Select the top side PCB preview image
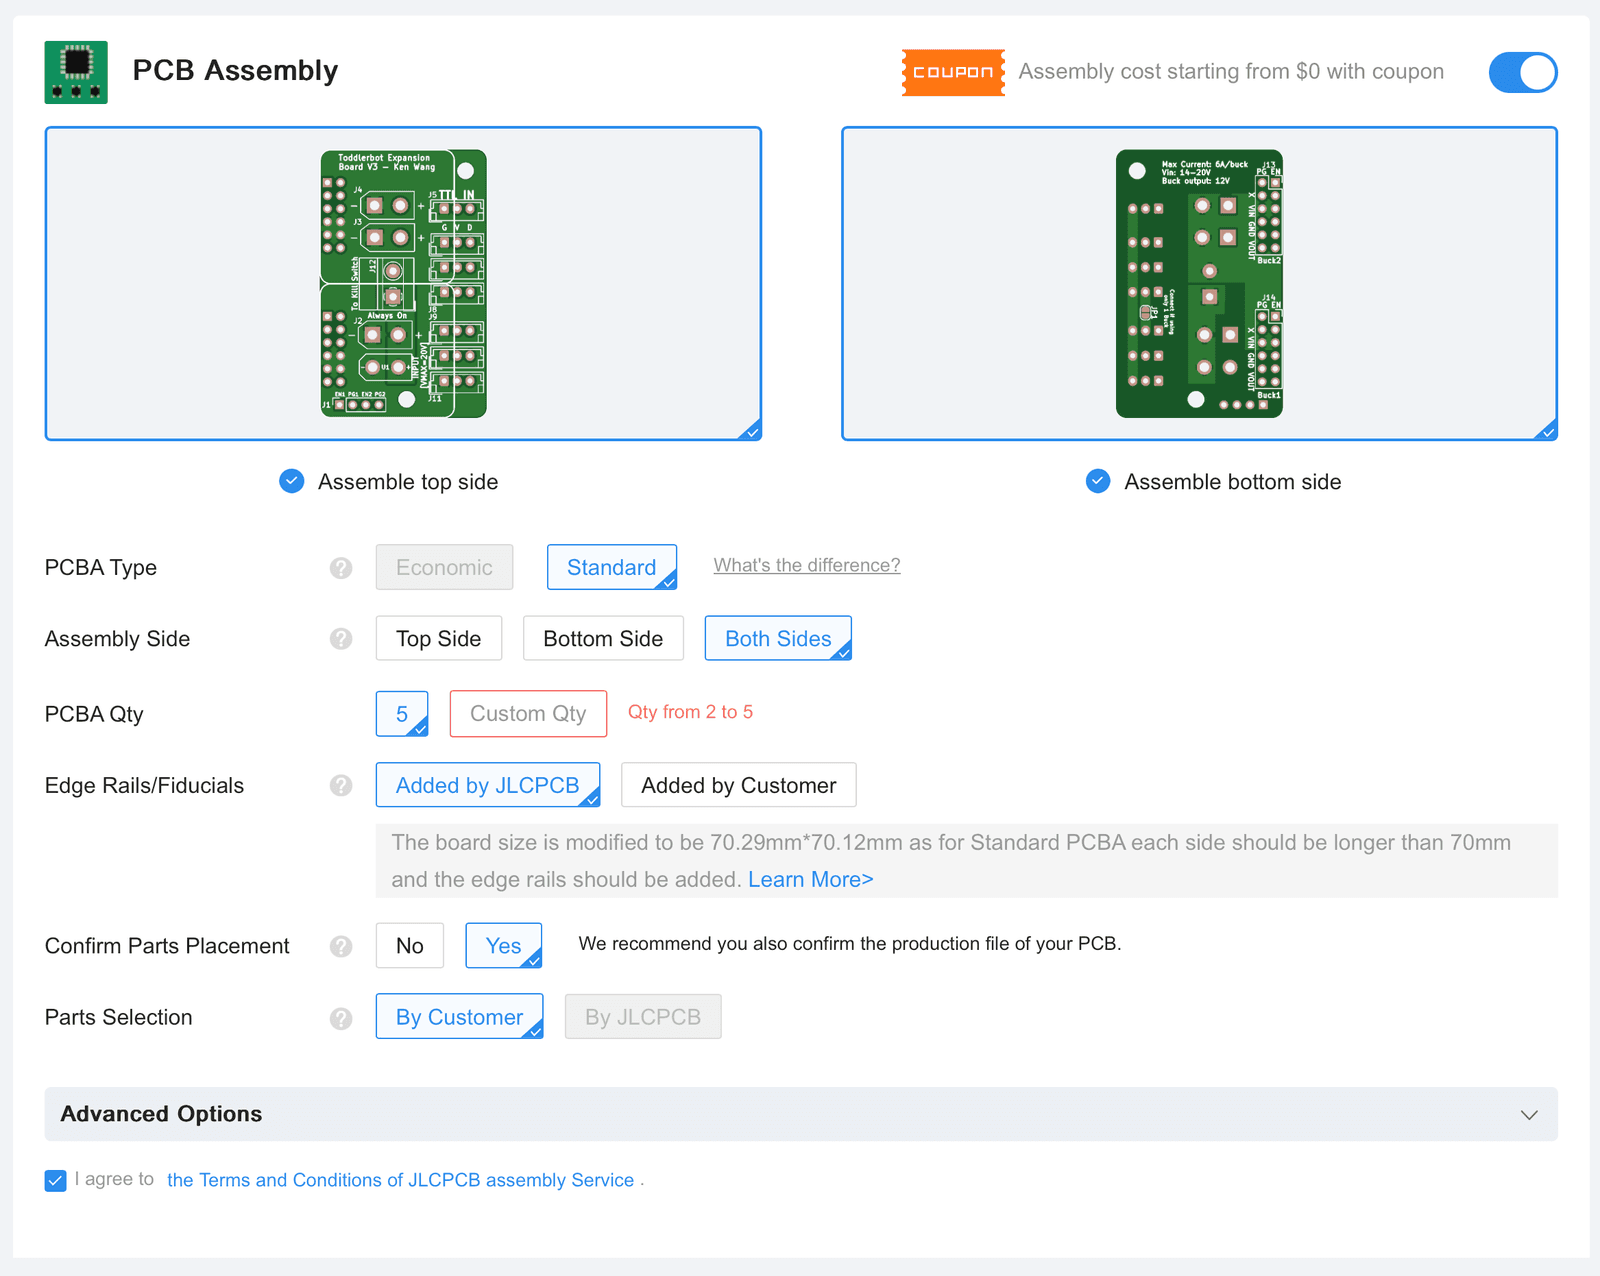Viewport: 1600px width, 1276px height. (403, 283)
